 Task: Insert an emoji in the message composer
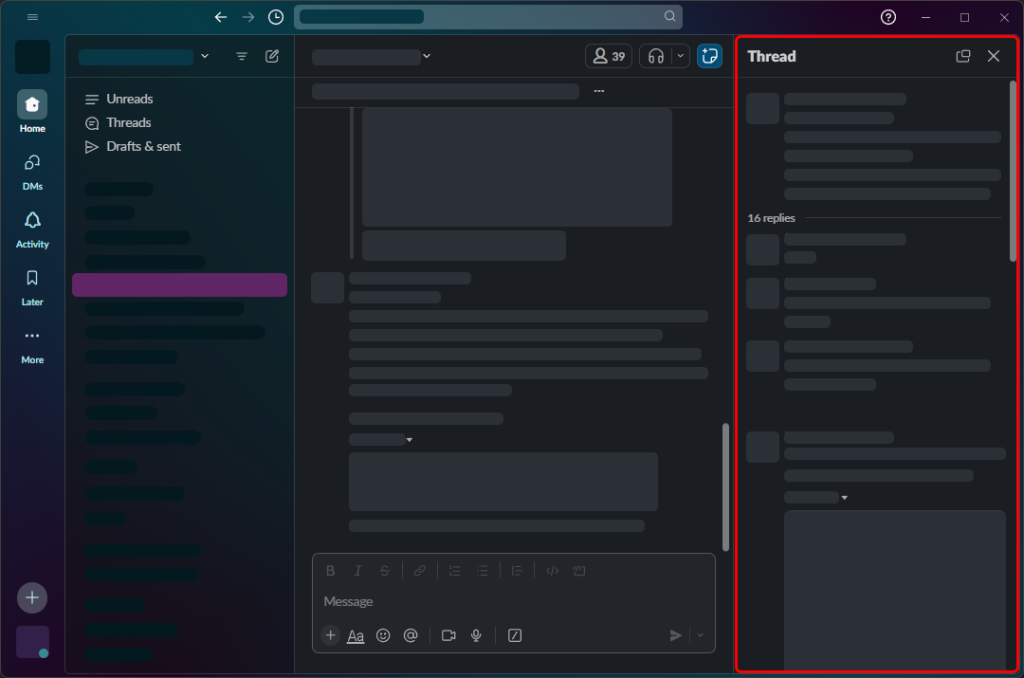[383, 635]
